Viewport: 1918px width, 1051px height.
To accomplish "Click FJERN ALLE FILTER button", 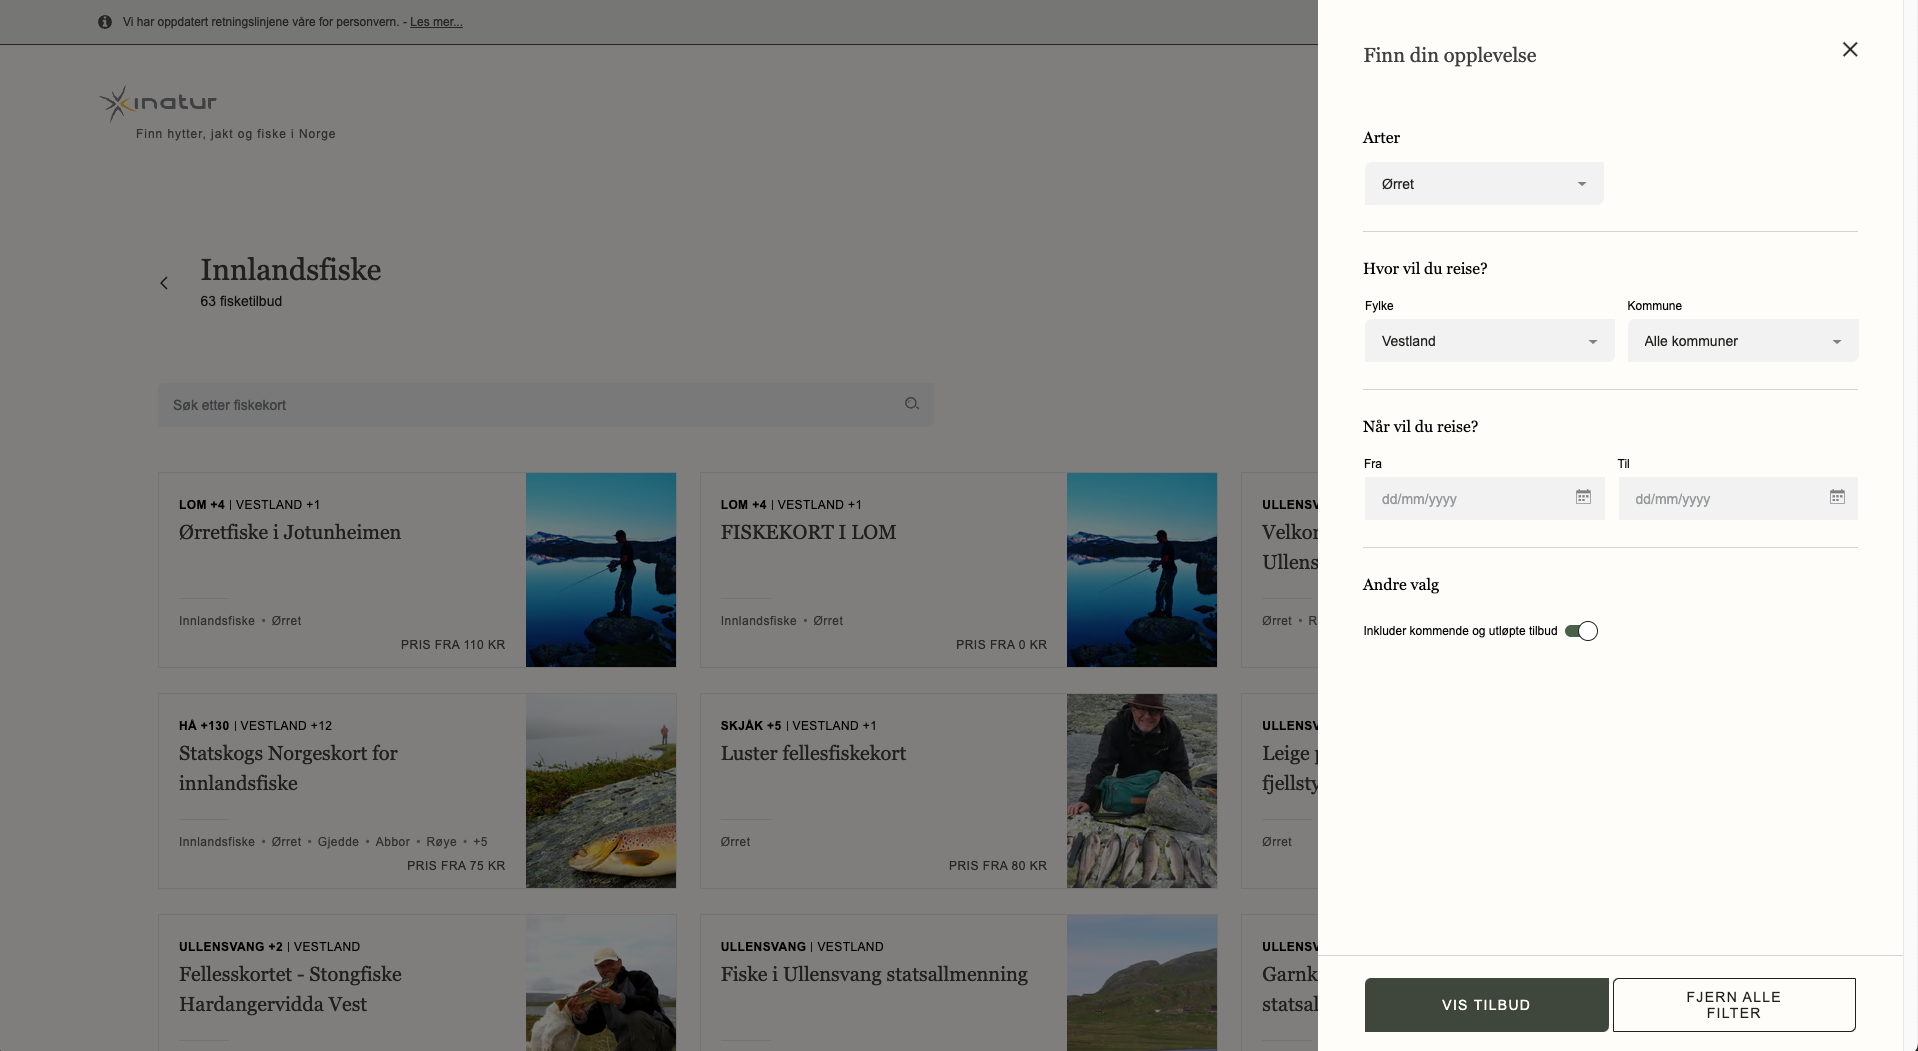I will pos(1734,1005).
